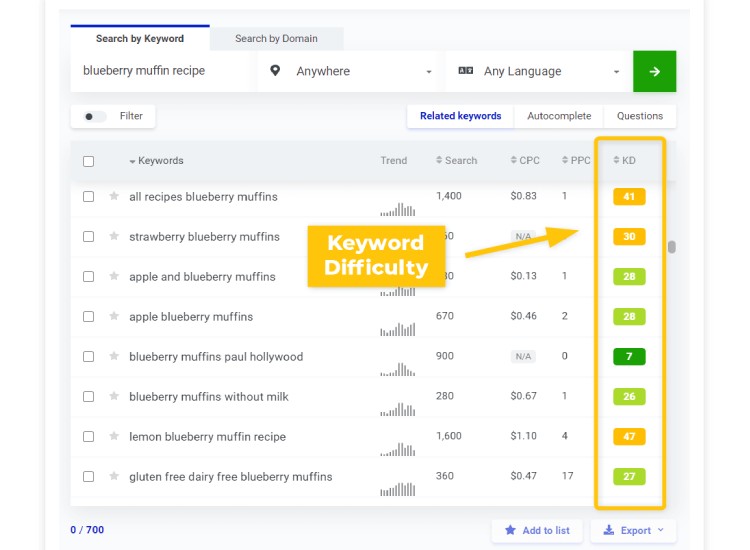Click the $1.10 CPC value
The image size is (750, 550).
point(523,436)
